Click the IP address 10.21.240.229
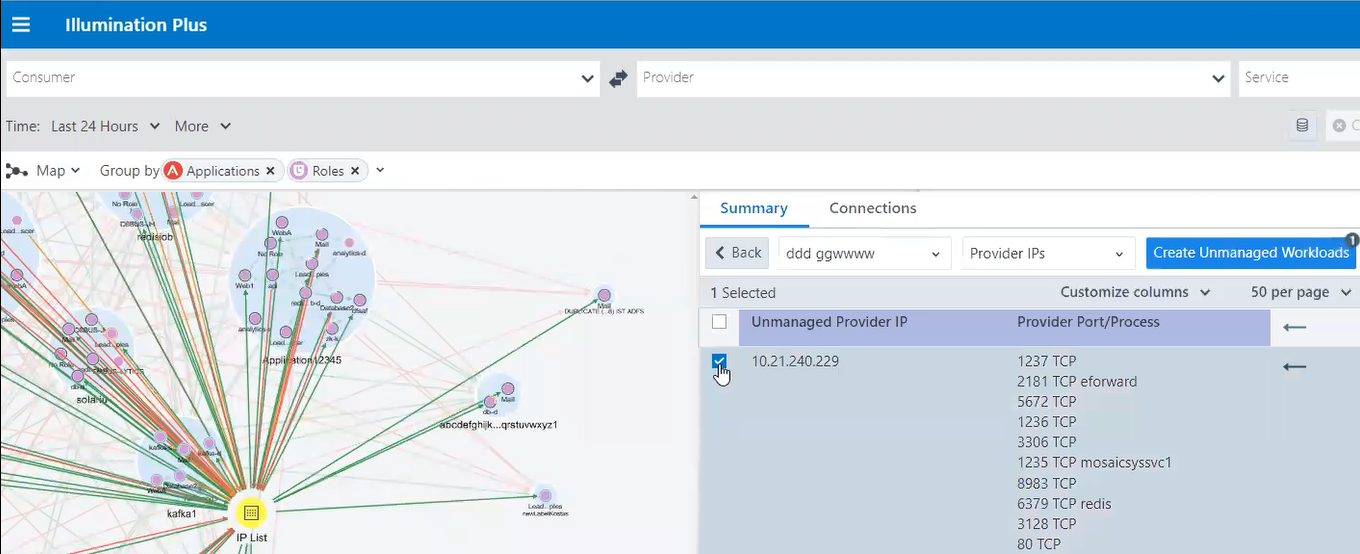The image size is (1360, 554). (795, 361)
